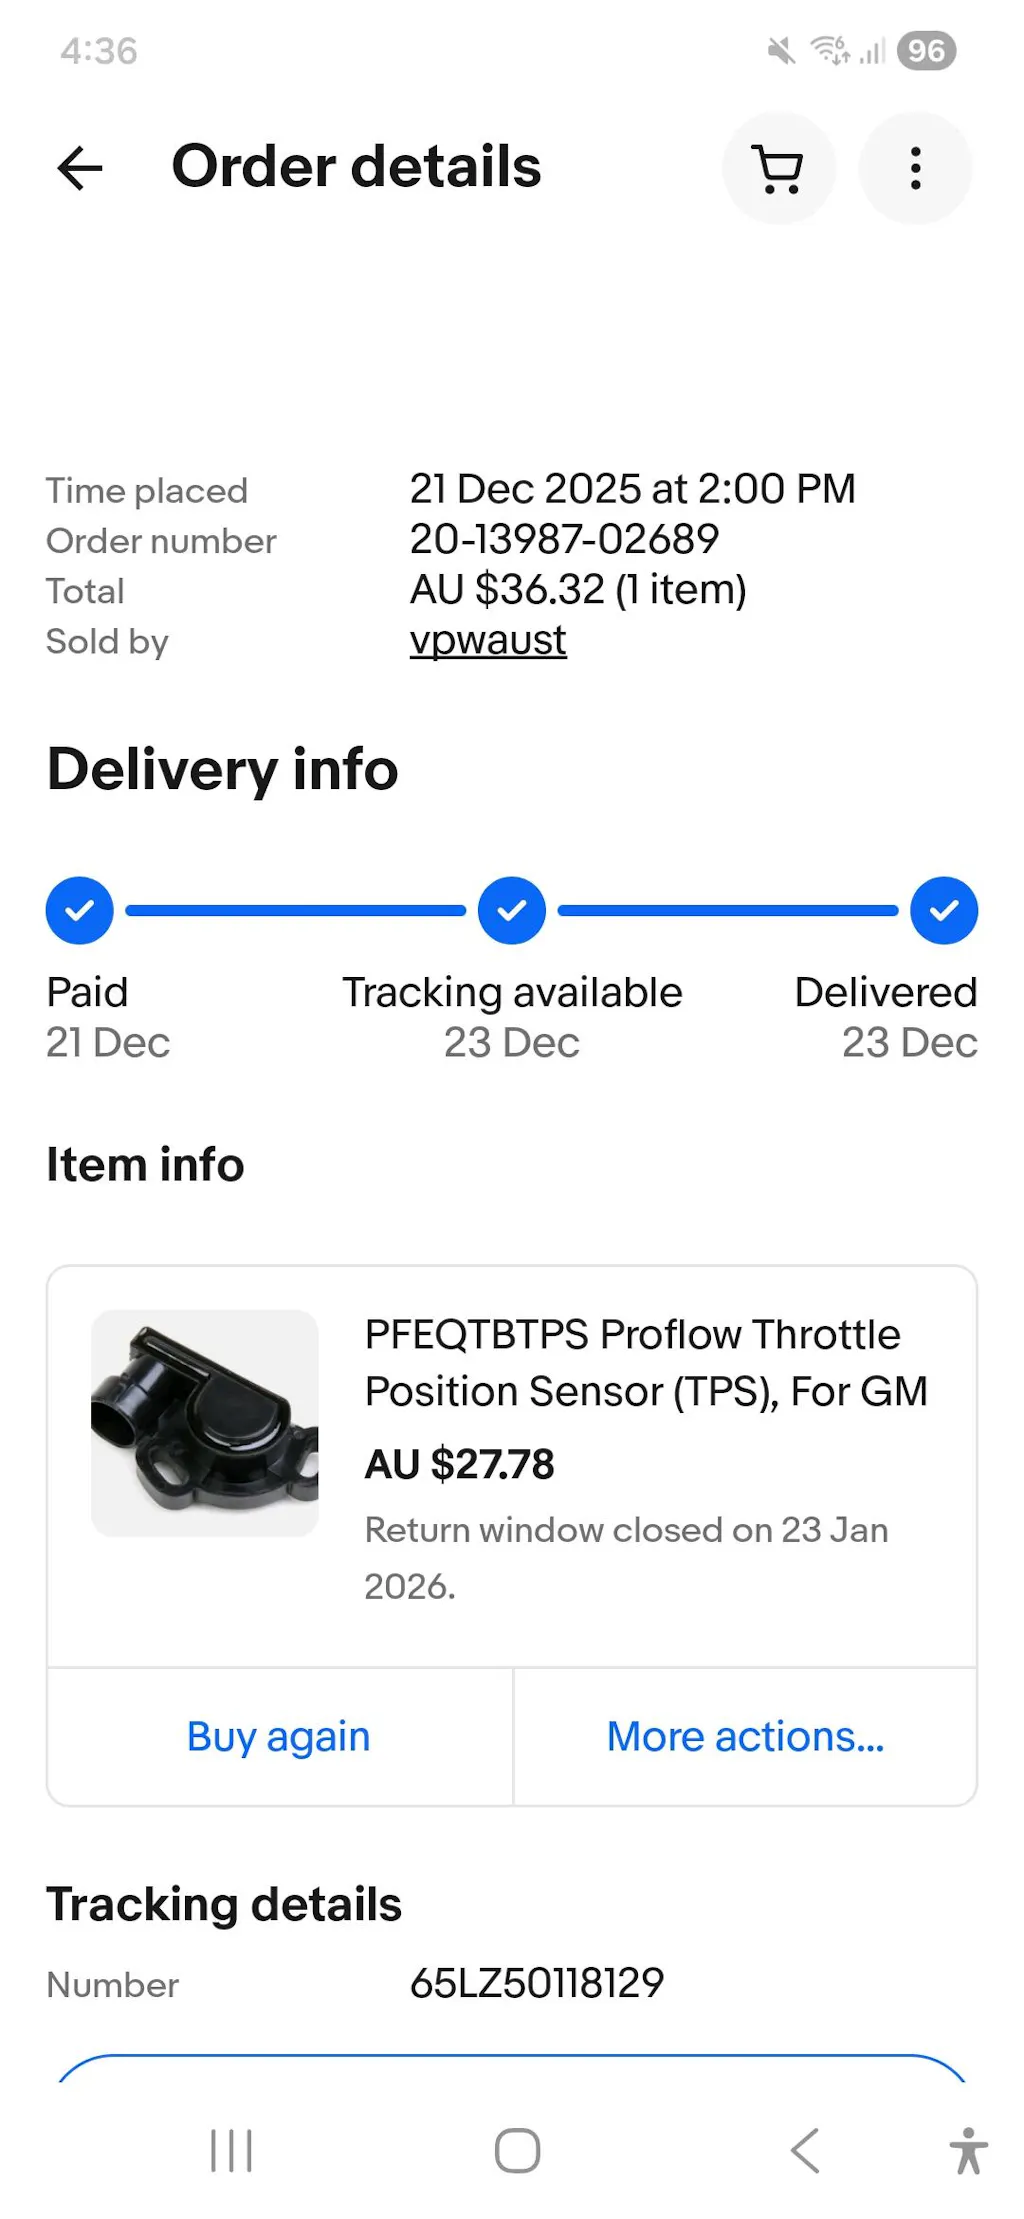1024x2219 pixels.
Task: Tap the Tracking available checkmark
Action: point(512,911)
